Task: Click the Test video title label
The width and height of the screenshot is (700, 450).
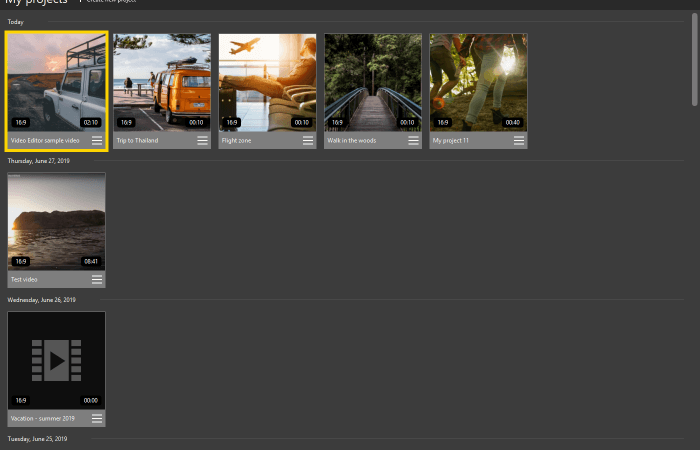Action: 24,279
